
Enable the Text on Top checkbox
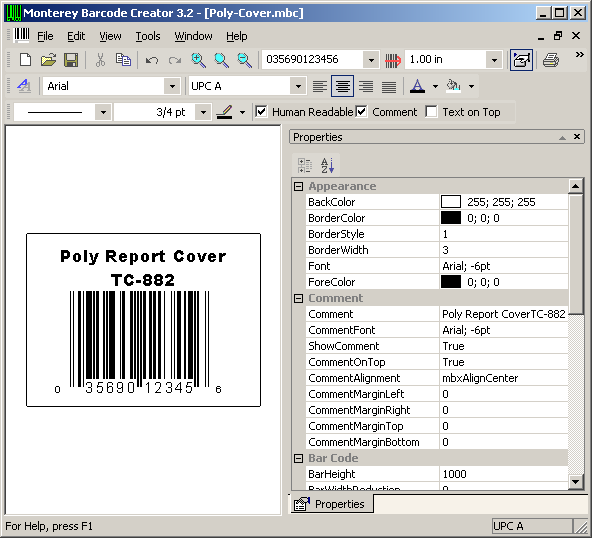pyautogui.click(x=431, y=112)
